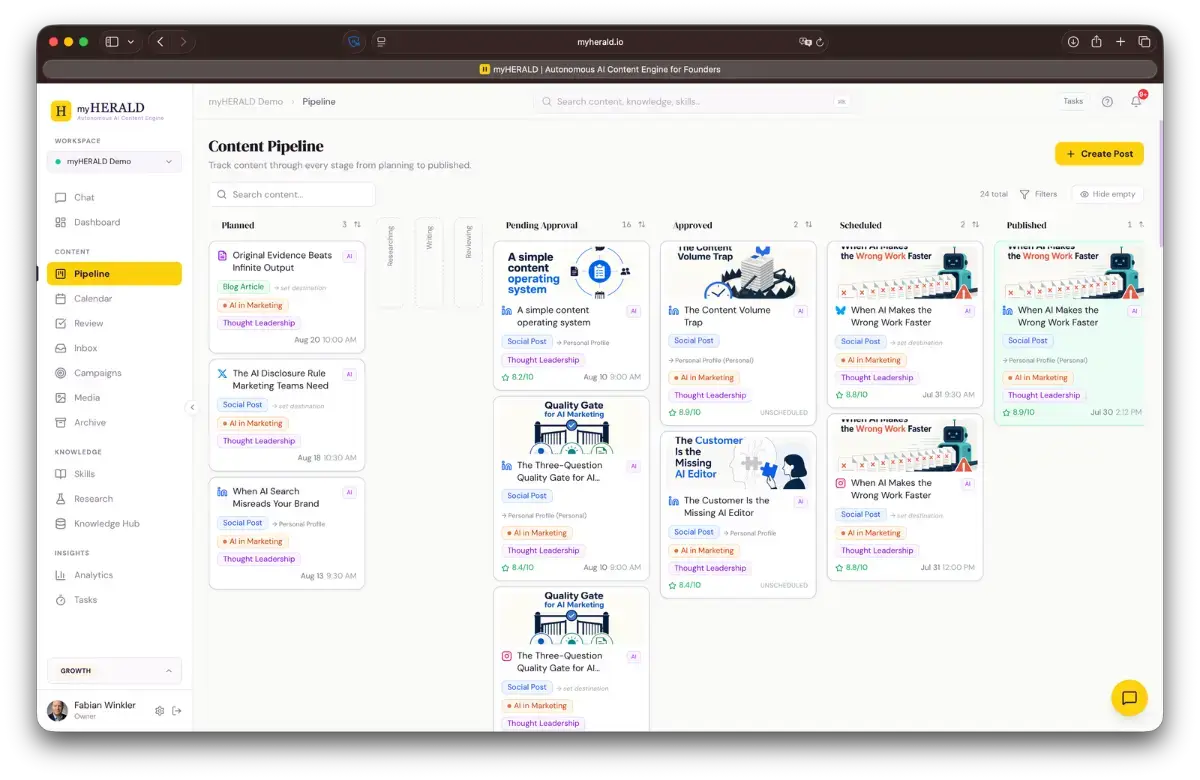The width and height of the screenshot is (1200, 780).
Task: Open account settings gear beside Fabian Winkler
Action: coord(159,711)
